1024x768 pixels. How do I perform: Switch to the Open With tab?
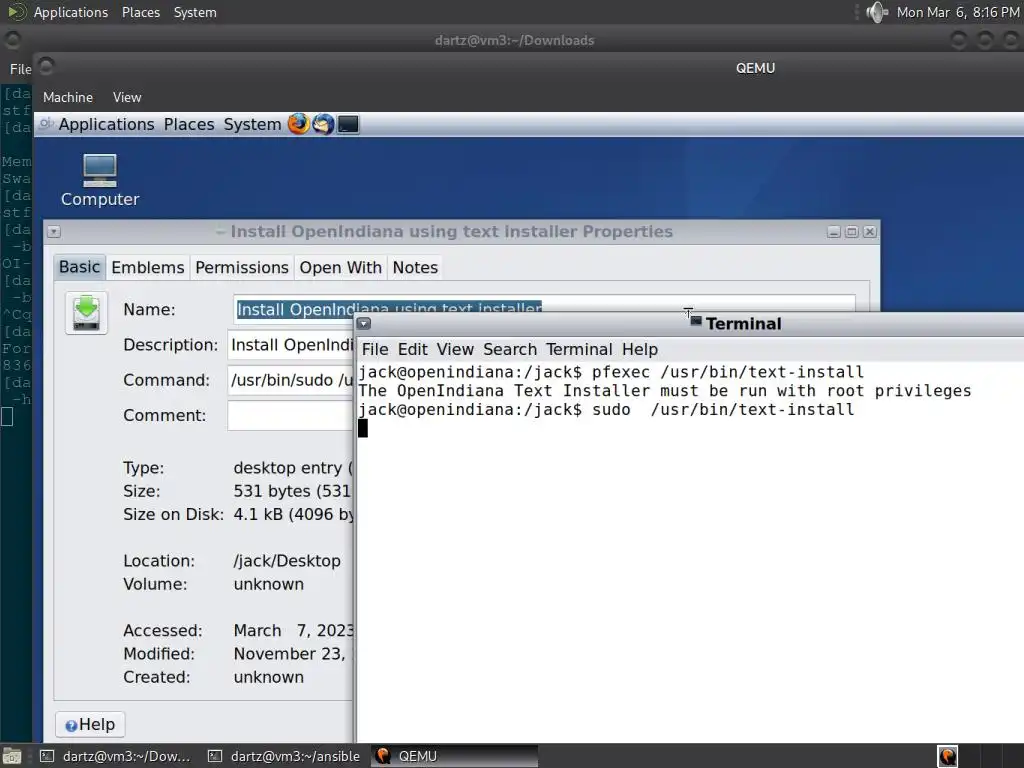pos(340,268)
